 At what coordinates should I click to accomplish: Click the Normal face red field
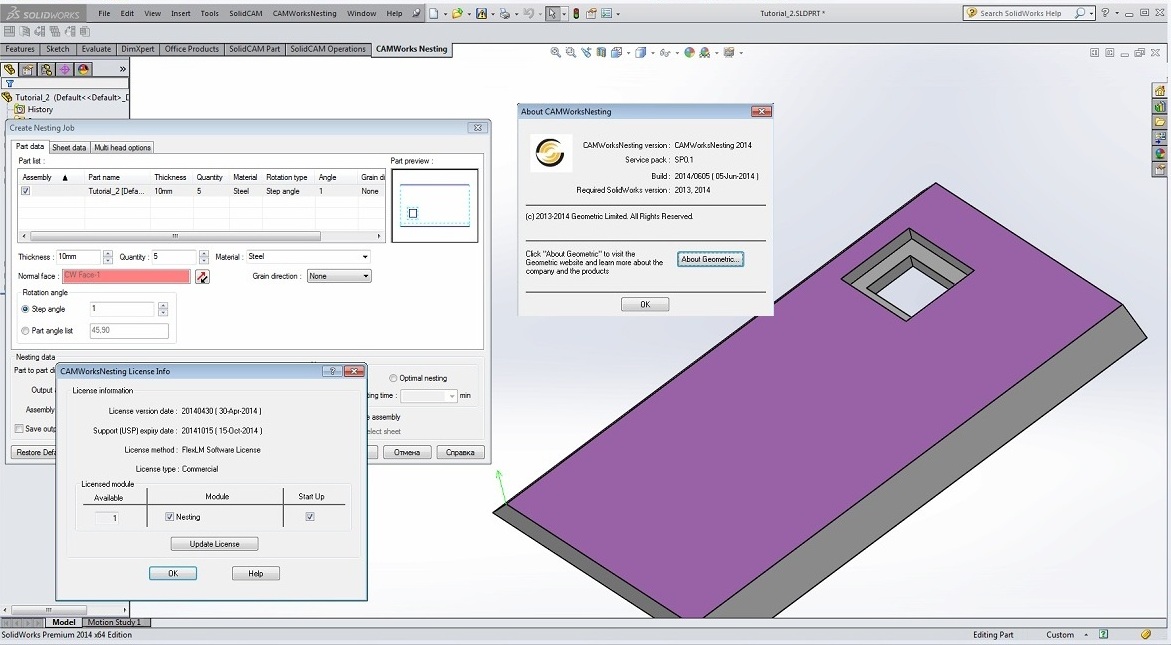[126, 276]
